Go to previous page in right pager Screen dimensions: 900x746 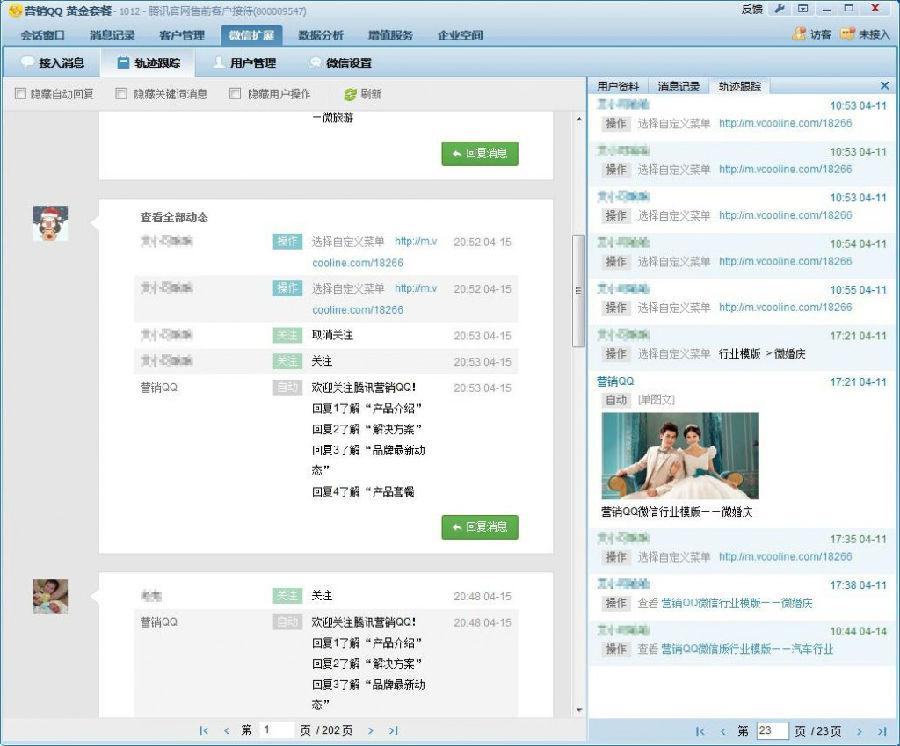[x=723, y=731]
